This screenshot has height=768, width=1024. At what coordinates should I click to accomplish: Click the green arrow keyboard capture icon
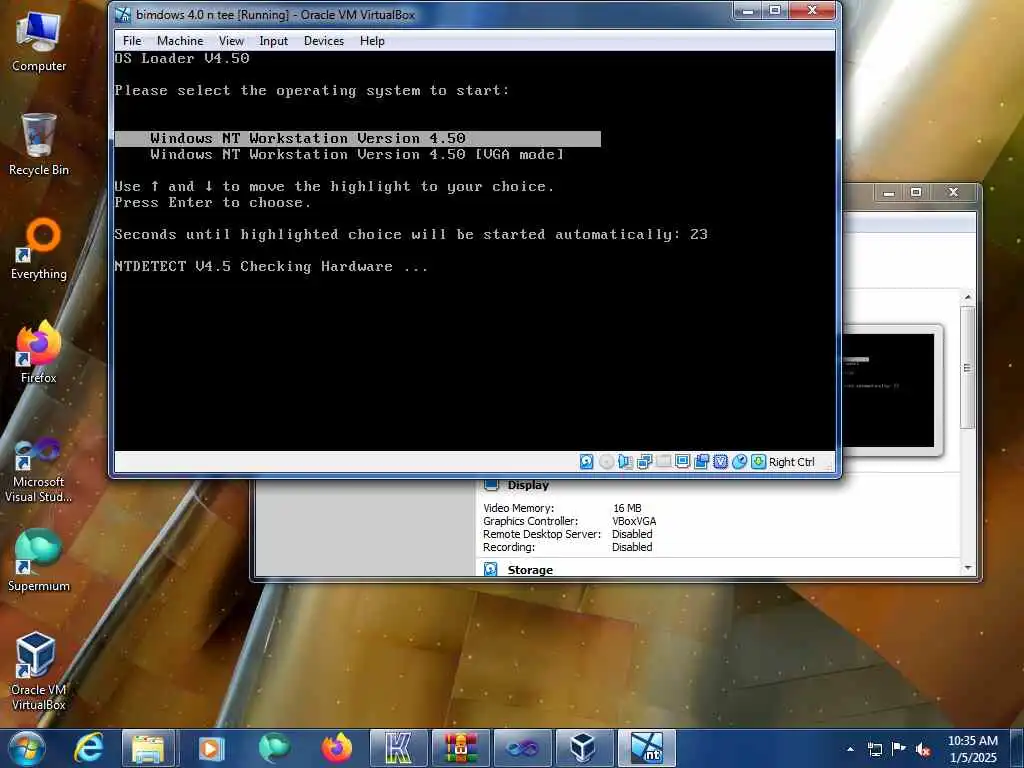pyautogui.click(x=758, y=462)
